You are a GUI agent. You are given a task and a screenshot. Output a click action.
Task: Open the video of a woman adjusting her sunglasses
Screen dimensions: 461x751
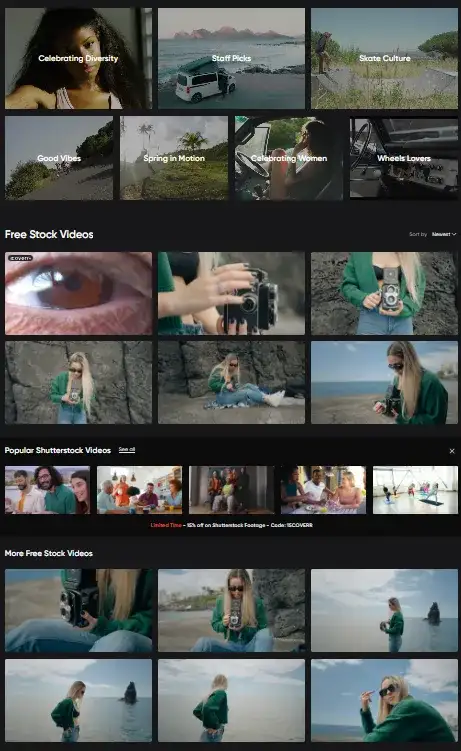[384, 700]
